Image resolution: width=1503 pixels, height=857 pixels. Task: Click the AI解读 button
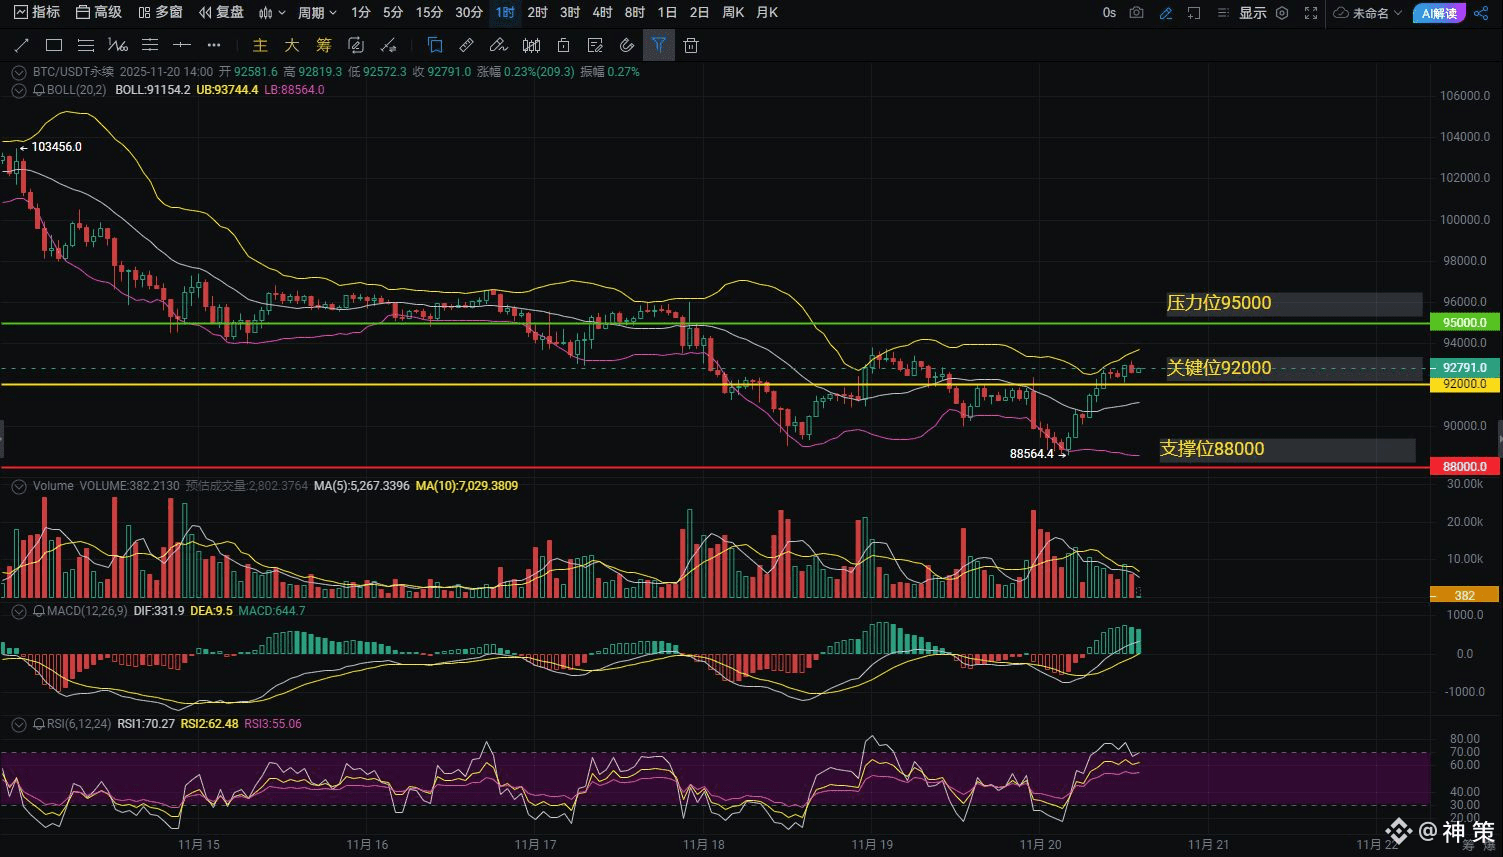1439,13
